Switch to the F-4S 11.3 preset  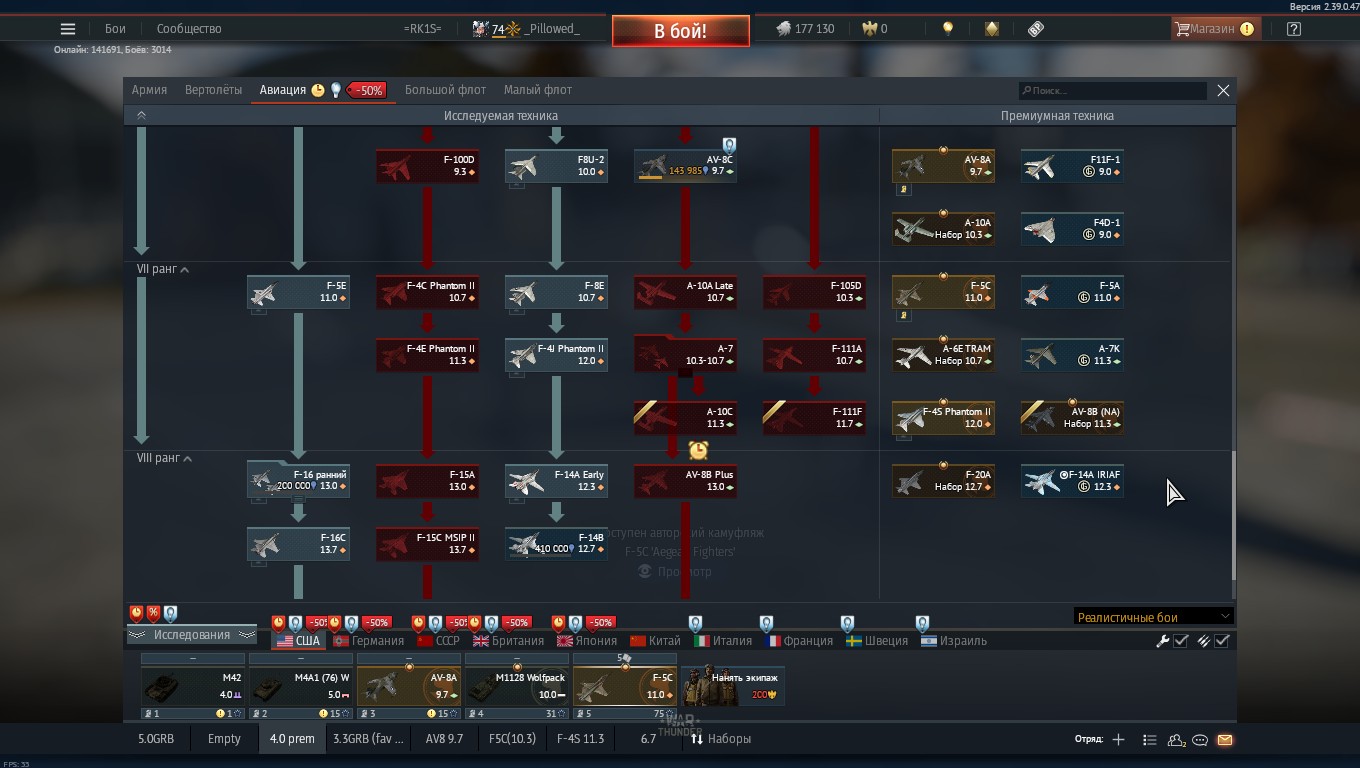580,739
